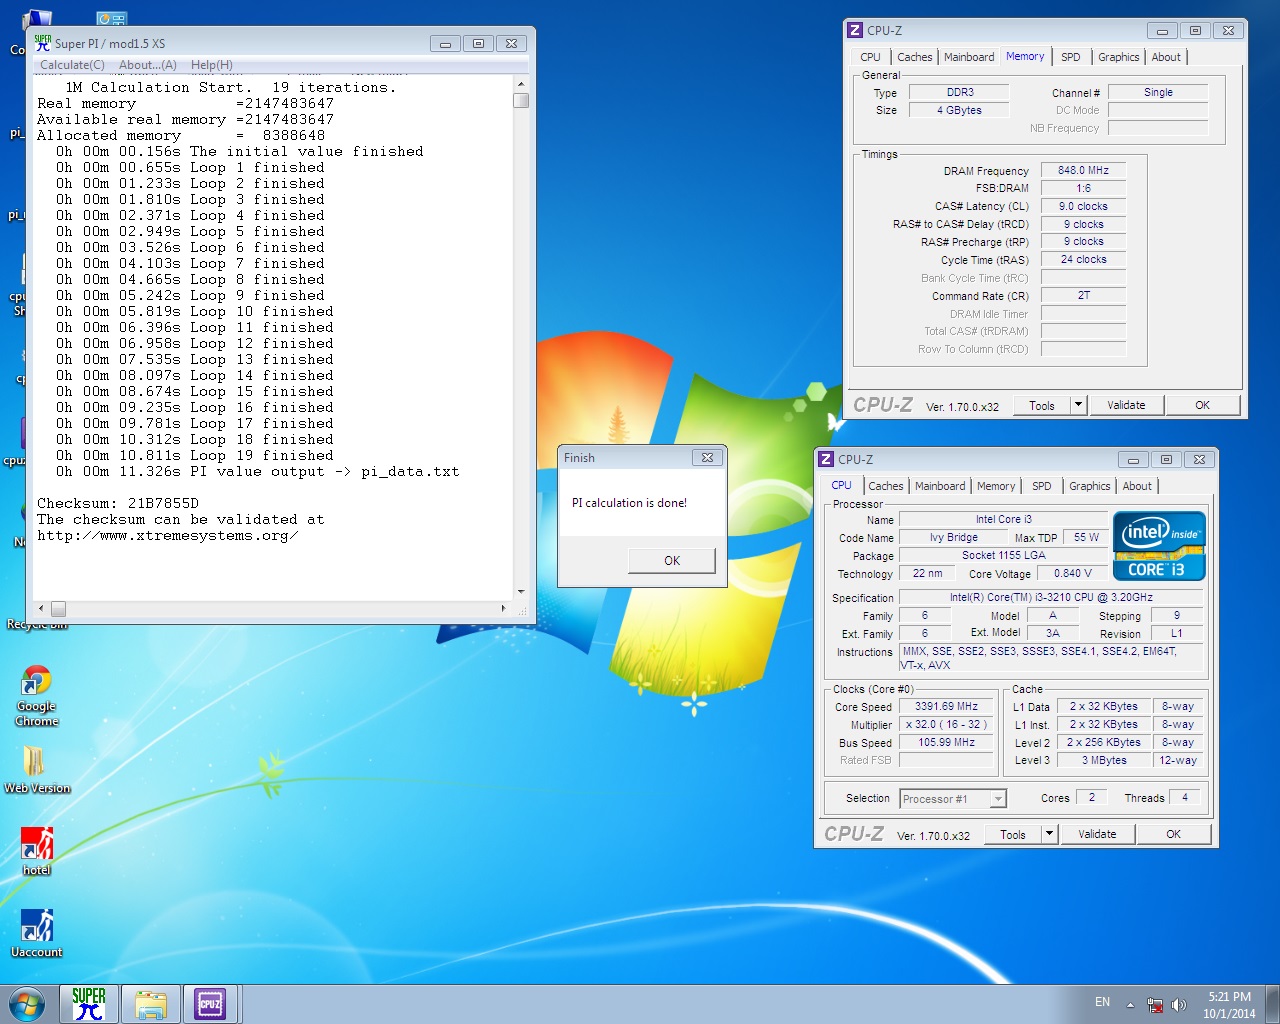The width and height of the screenshot is (1280, 1024).
Task: Click the network tray icon
Action: [x=1155, y=1005]
